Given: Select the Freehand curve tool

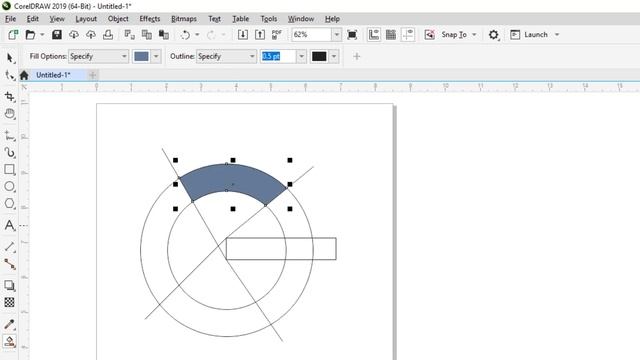Looking at the screenshot, I should [x=10, y=135].
